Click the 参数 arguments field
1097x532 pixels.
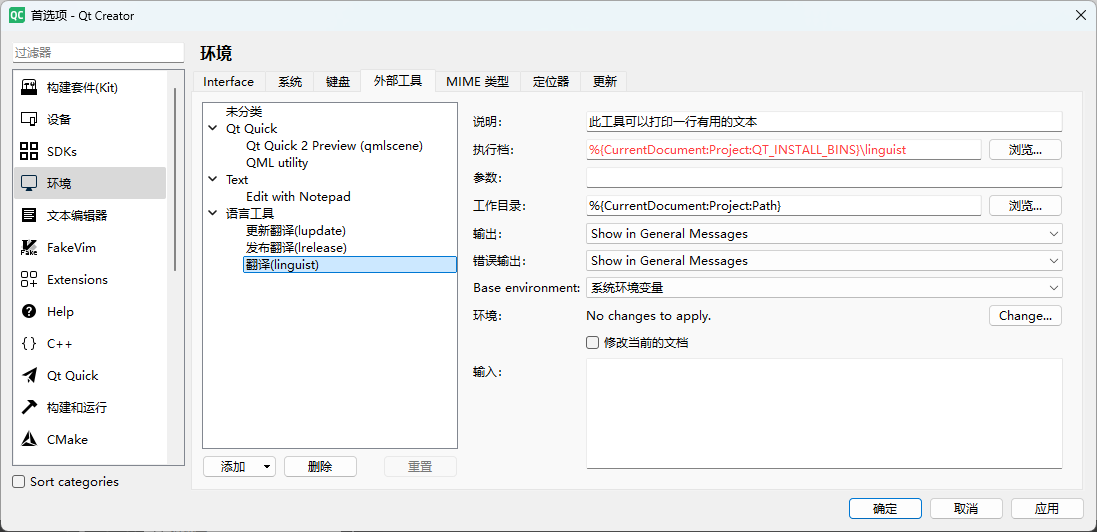(x=824, y=178)
